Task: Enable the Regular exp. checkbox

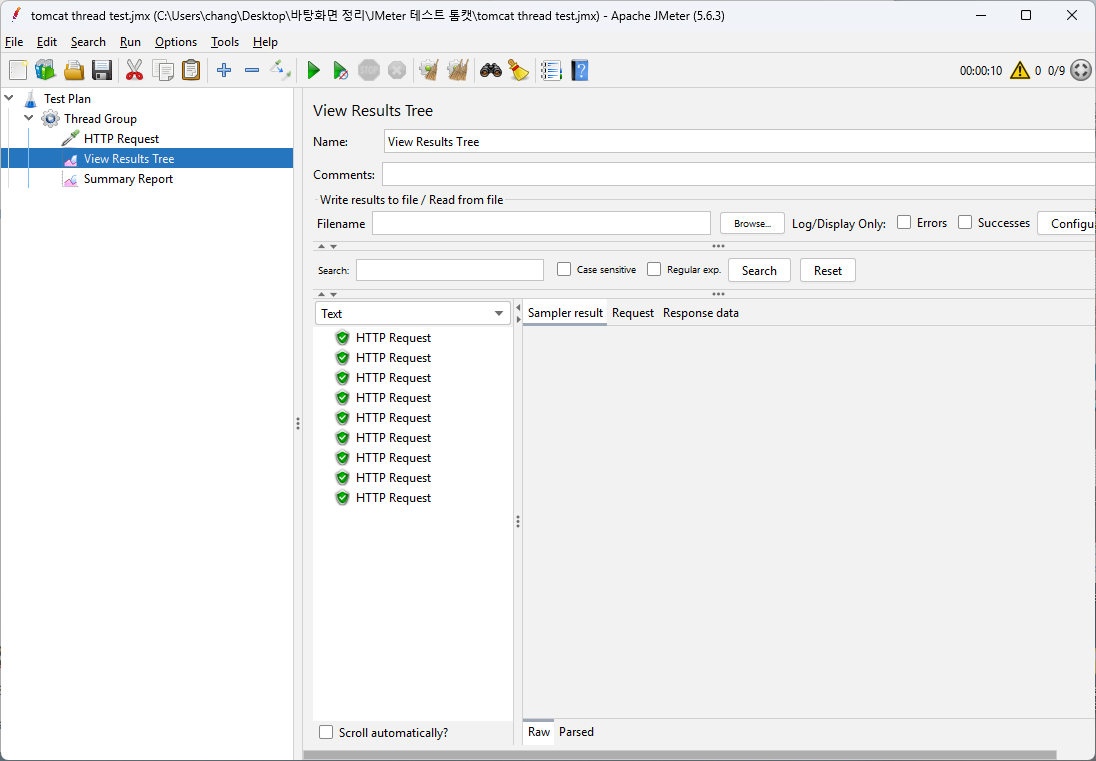Action: 654,269
